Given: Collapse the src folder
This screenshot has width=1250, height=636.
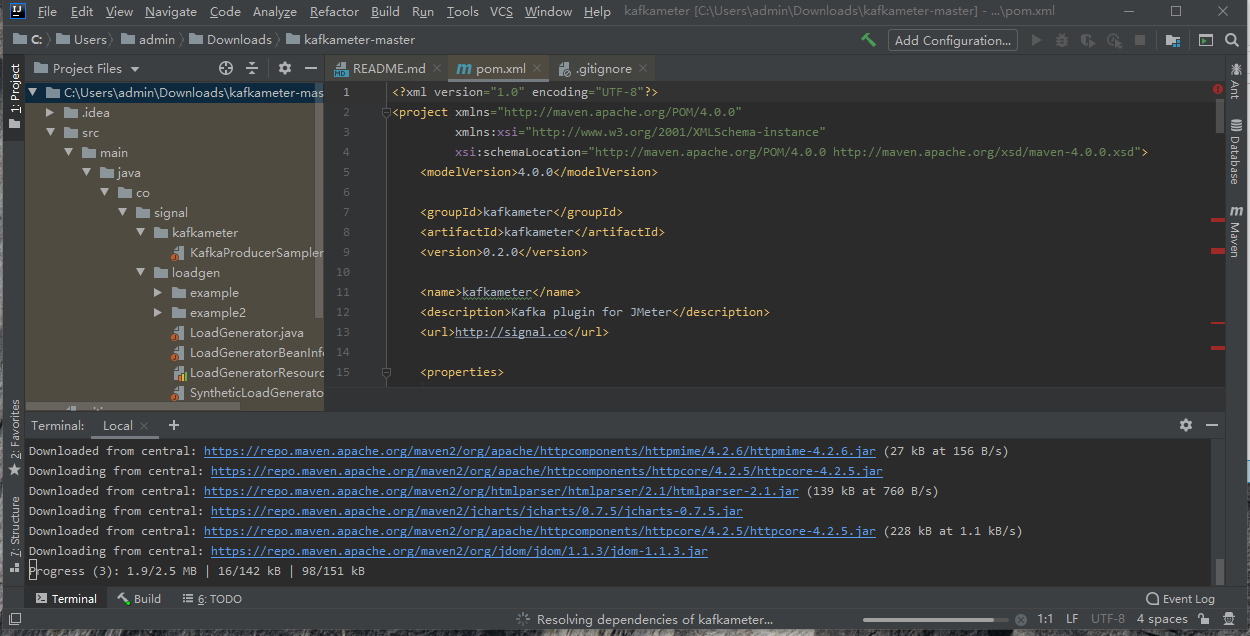Looking at the screenshot, I should pos(50,133).
